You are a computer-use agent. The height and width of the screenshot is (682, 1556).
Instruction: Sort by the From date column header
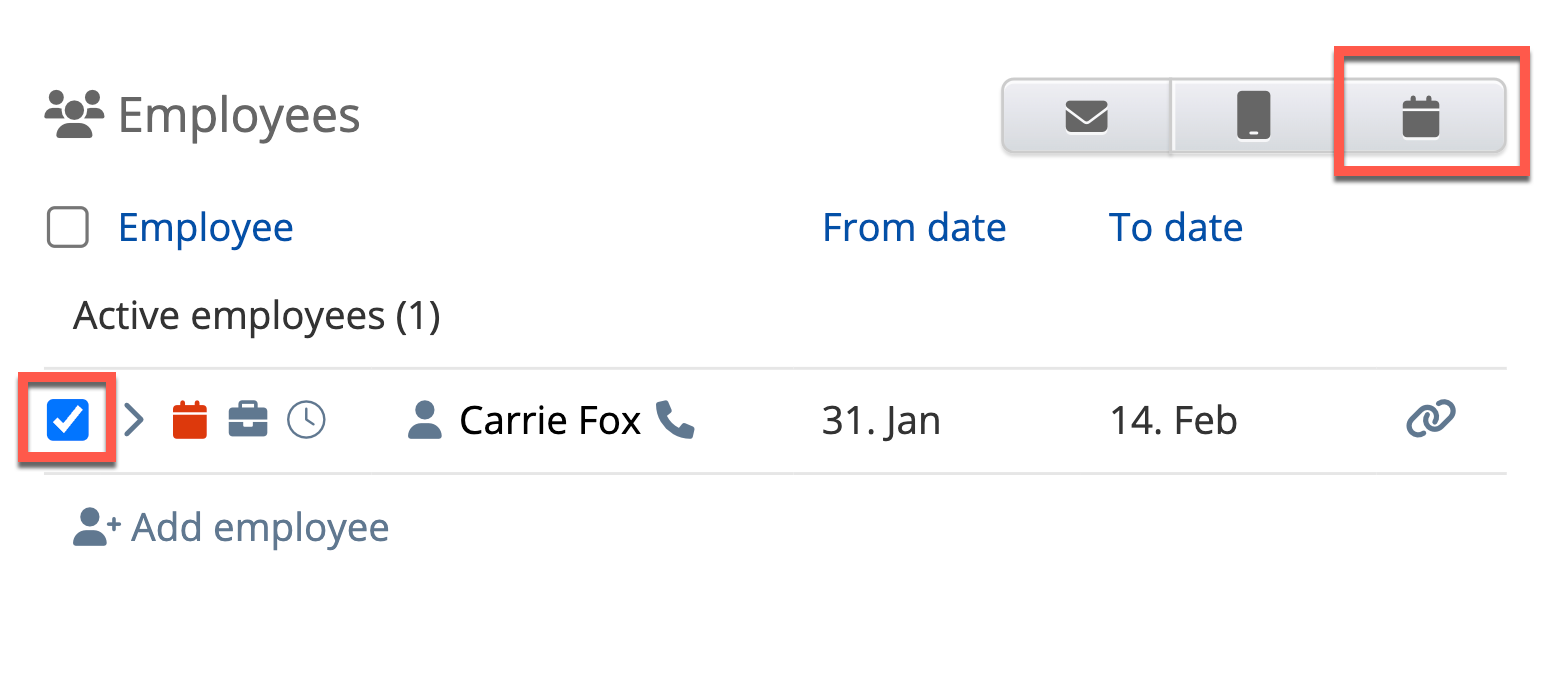[914, 228]
